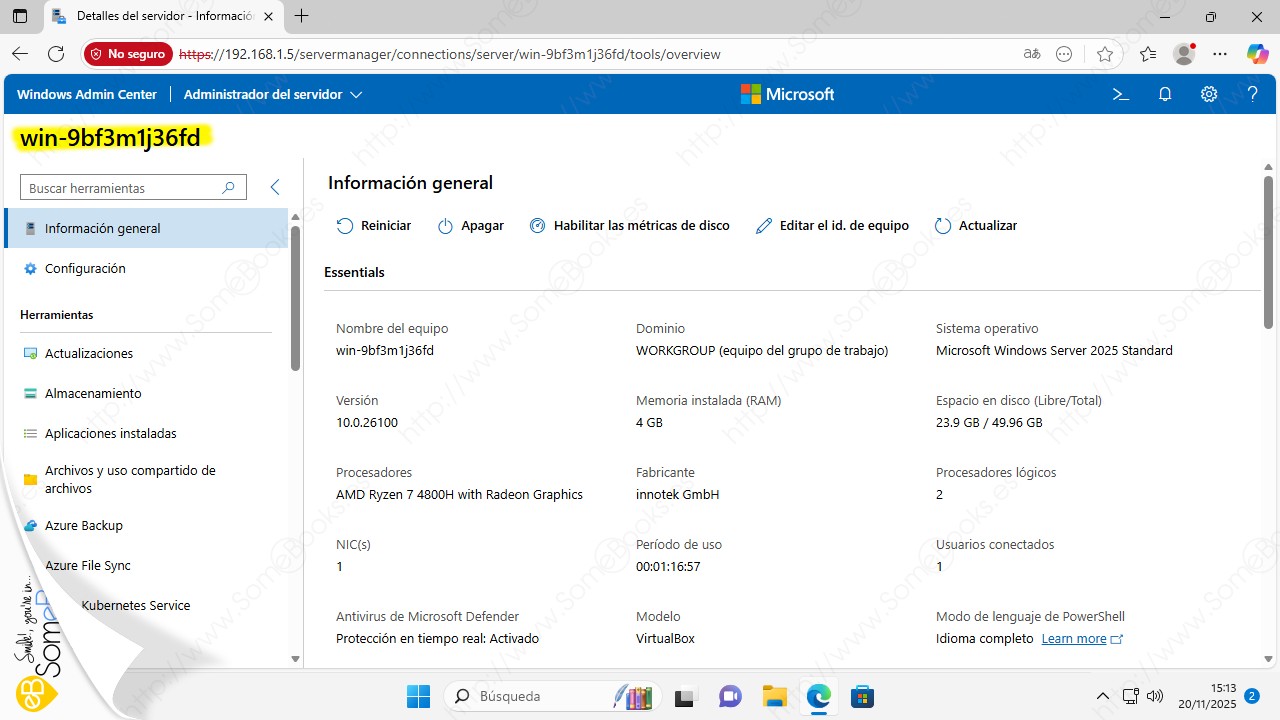Screen dimensions: 1280x720
Task: Open Almacenamiento tool
Action: [92, 393]
